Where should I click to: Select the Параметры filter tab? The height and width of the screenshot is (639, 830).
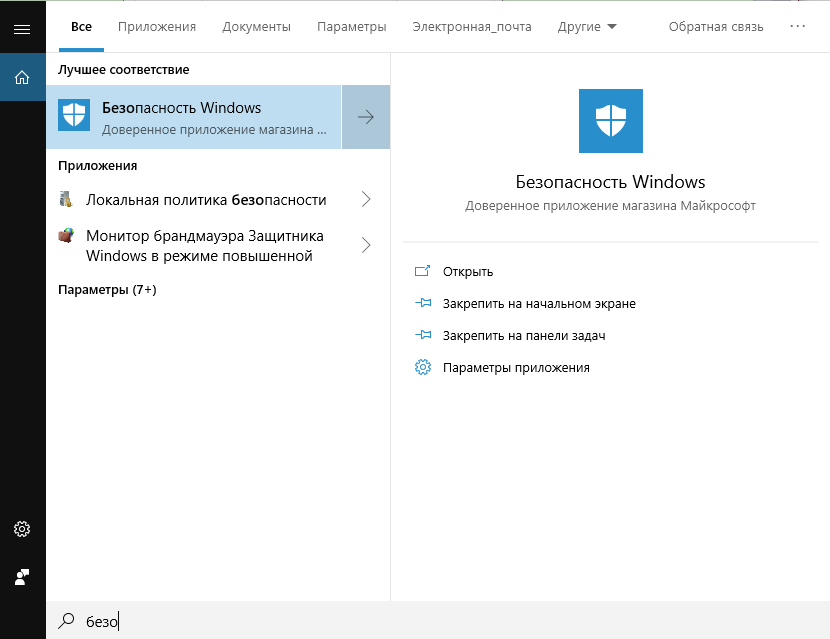351,27
